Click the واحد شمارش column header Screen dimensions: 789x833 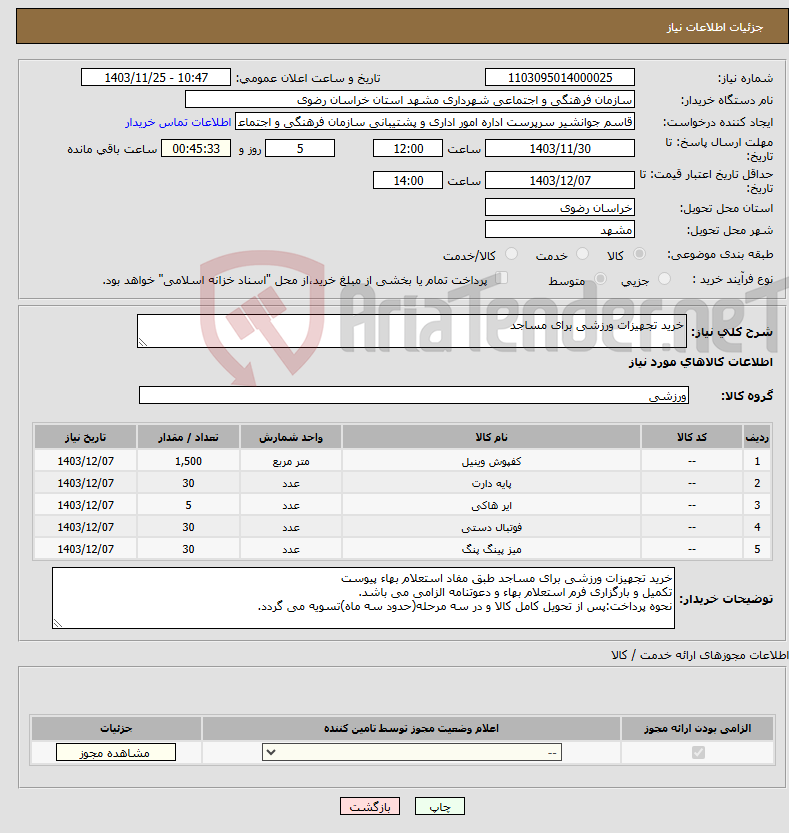coord(291,437)
